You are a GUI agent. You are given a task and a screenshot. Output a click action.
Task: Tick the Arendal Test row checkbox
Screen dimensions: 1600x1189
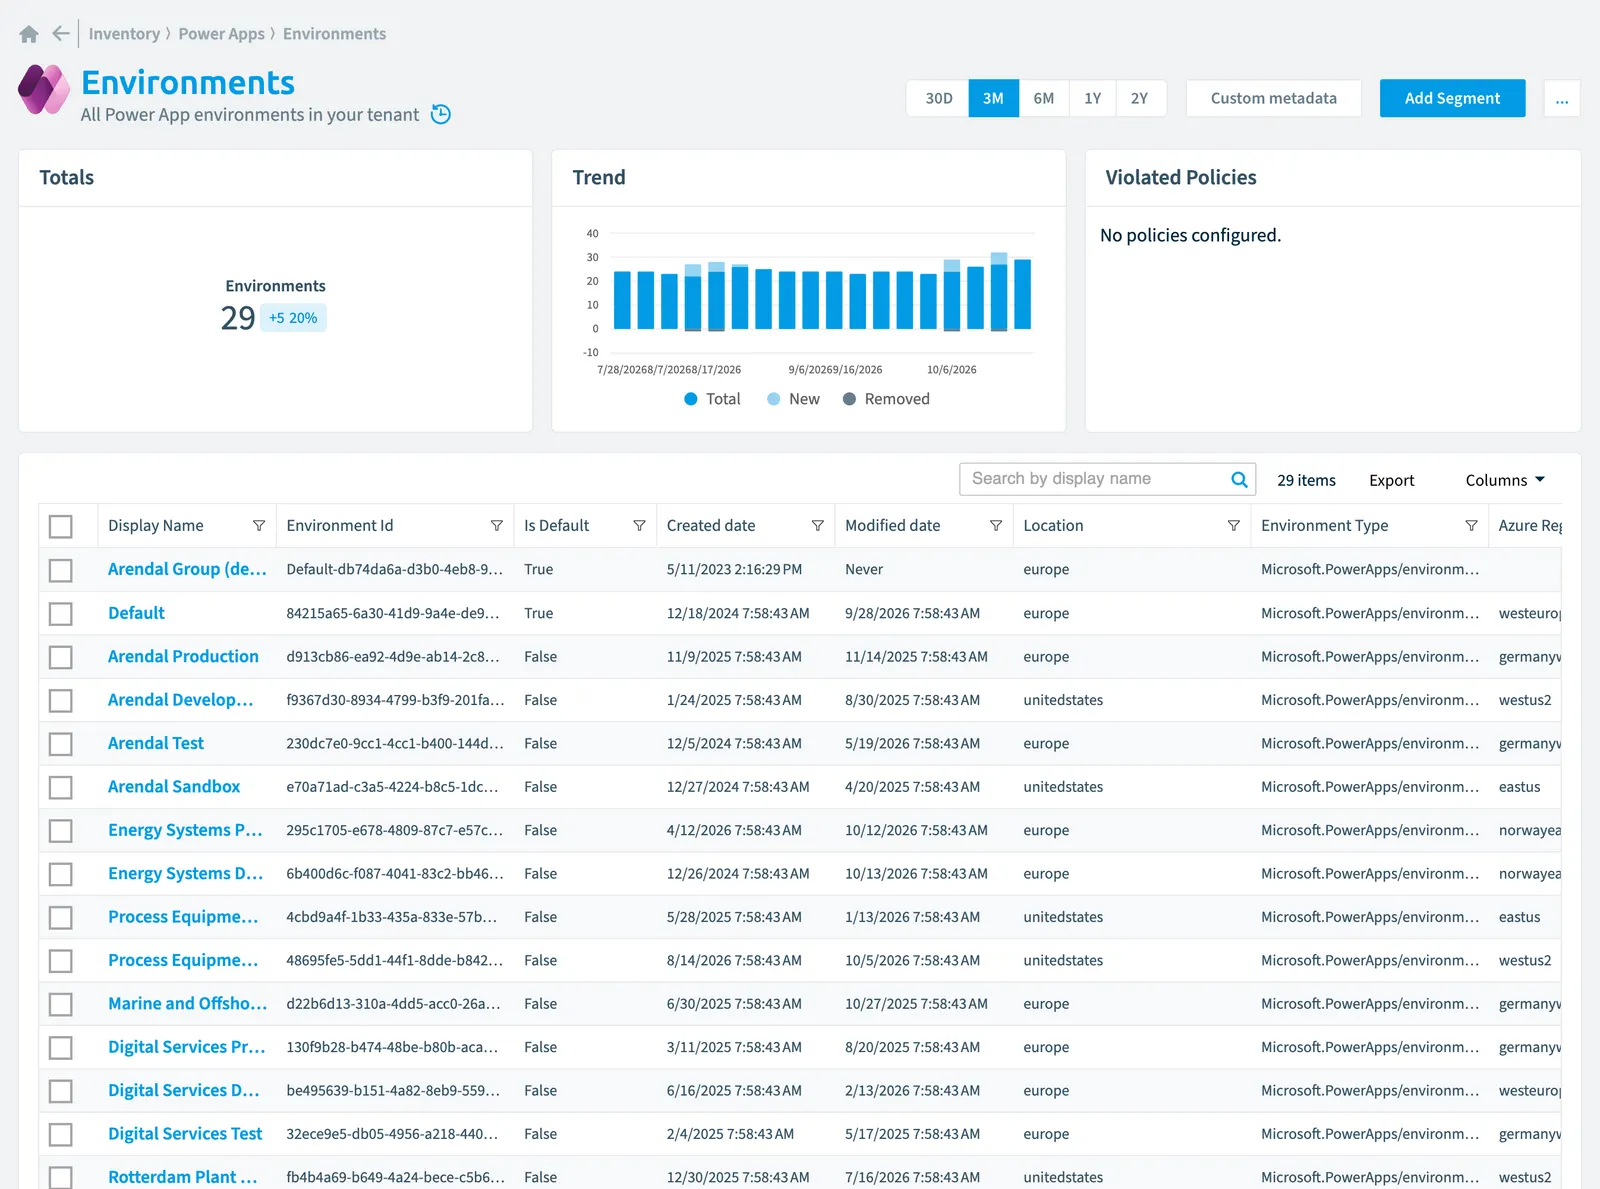pos(61,744)
